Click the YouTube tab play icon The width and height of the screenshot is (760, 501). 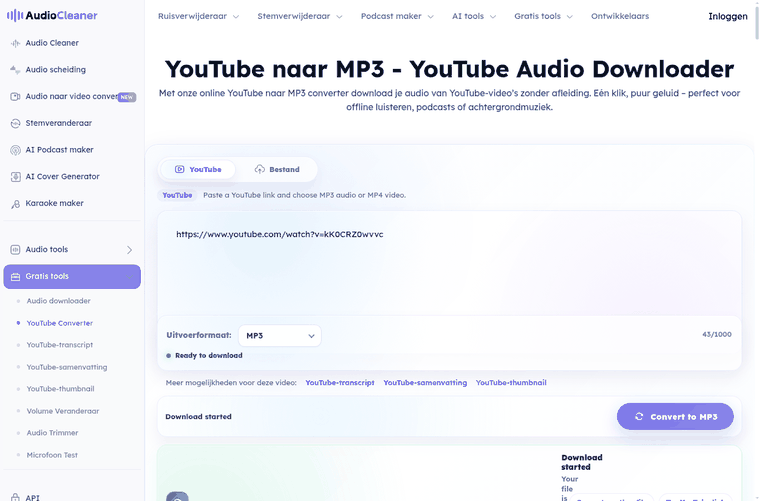179,170
